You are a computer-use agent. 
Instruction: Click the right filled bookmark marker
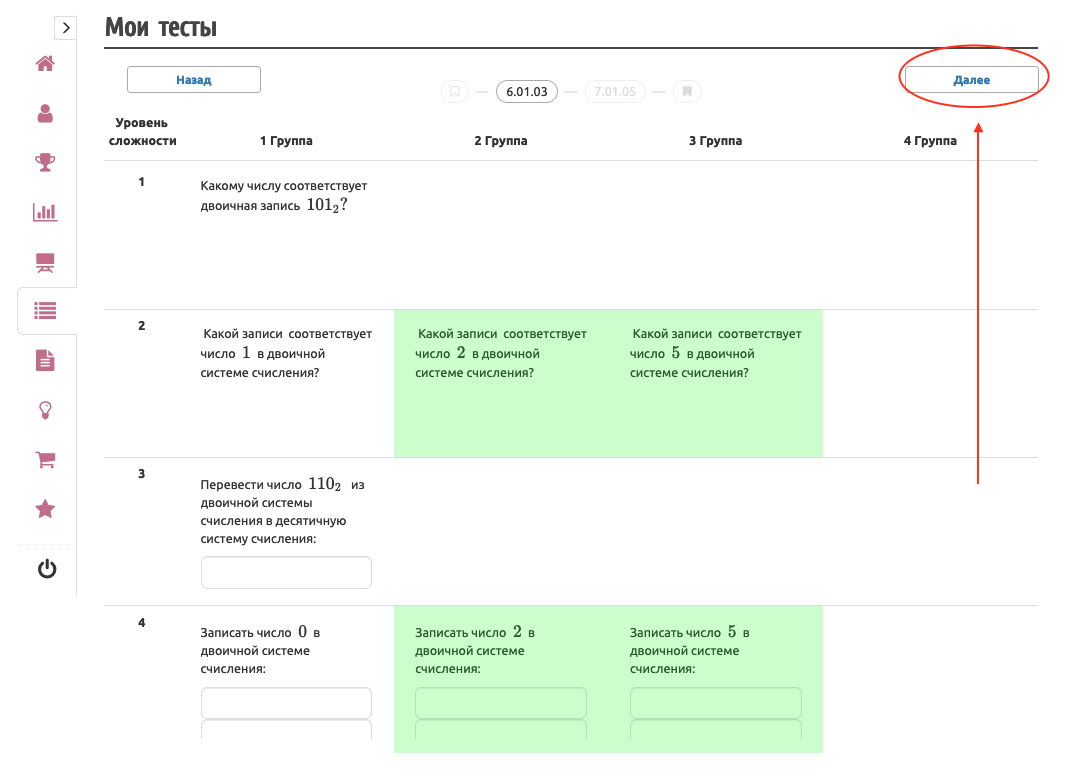(x=687, y=91)
